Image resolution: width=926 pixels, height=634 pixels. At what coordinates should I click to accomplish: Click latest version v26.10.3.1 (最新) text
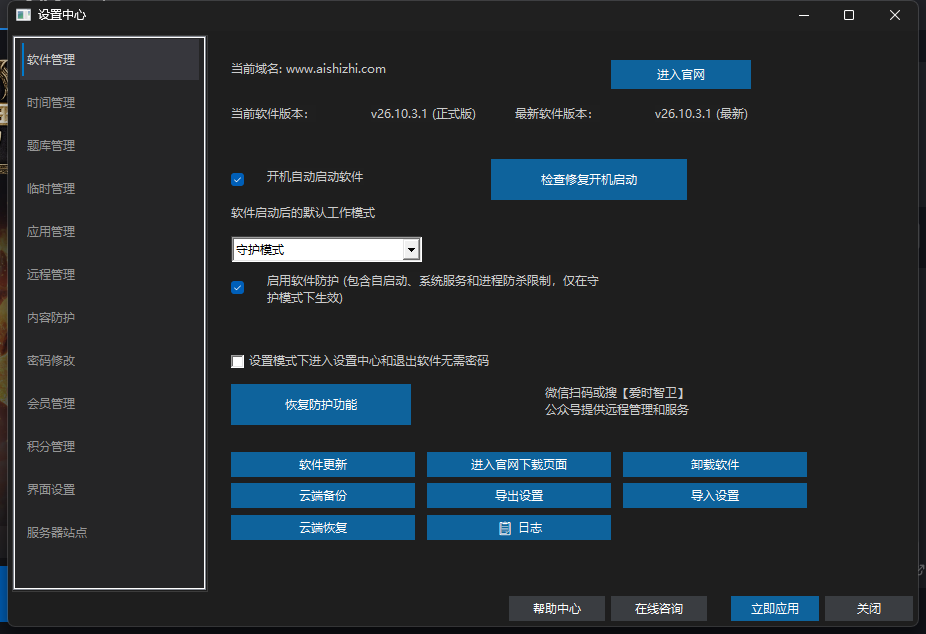[701, 114]
